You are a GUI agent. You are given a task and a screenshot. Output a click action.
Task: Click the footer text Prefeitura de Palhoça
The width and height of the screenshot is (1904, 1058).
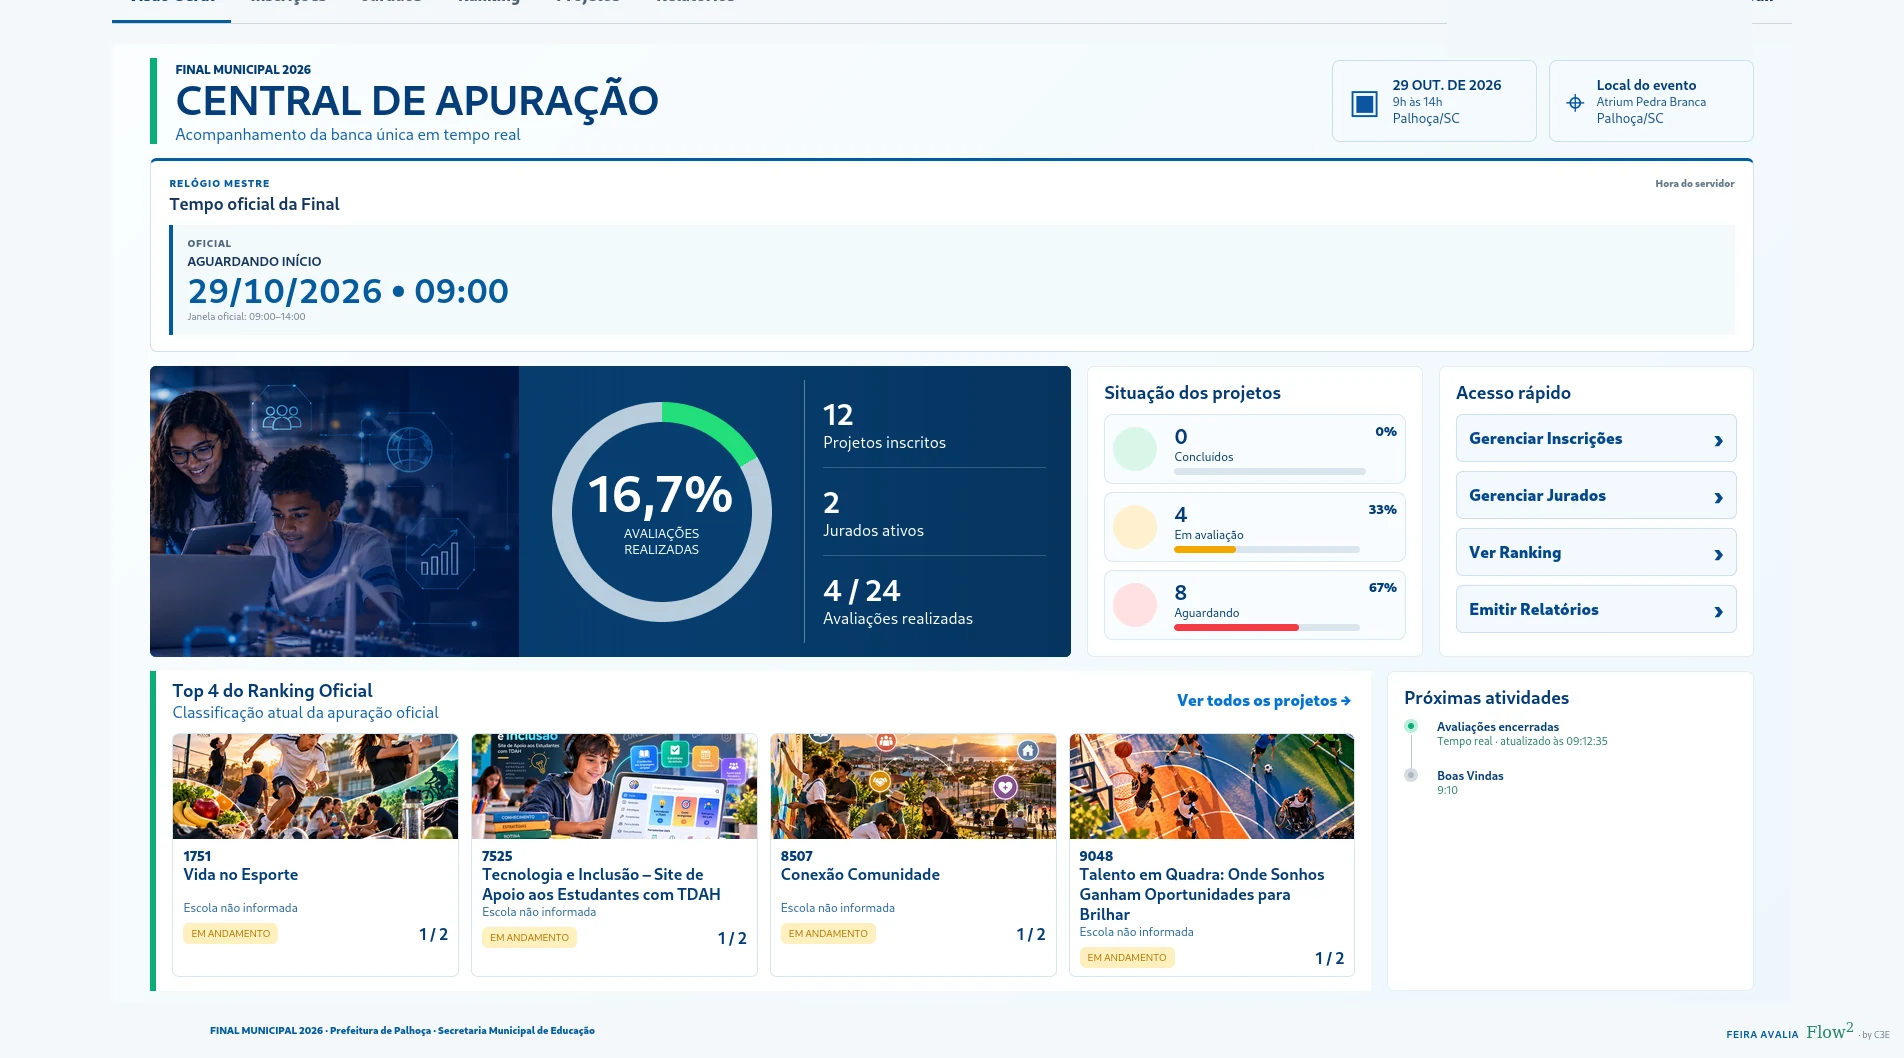coord(380,1031)
